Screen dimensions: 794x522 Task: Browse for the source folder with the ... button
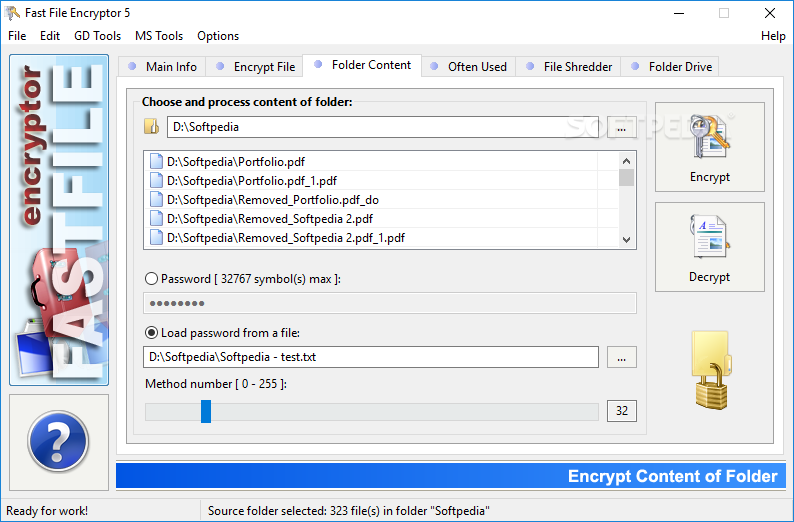coord(621,127)
